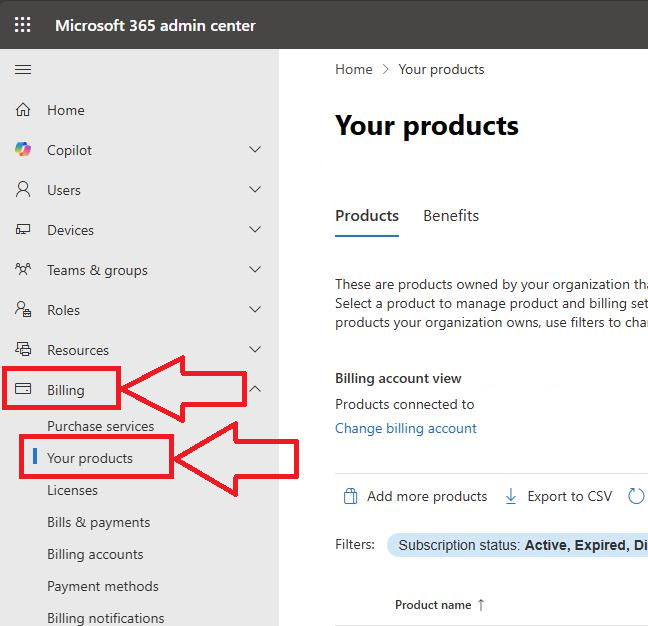Click the Refresh circular arrow icon
Screen dimensions: 648x626
636,496
